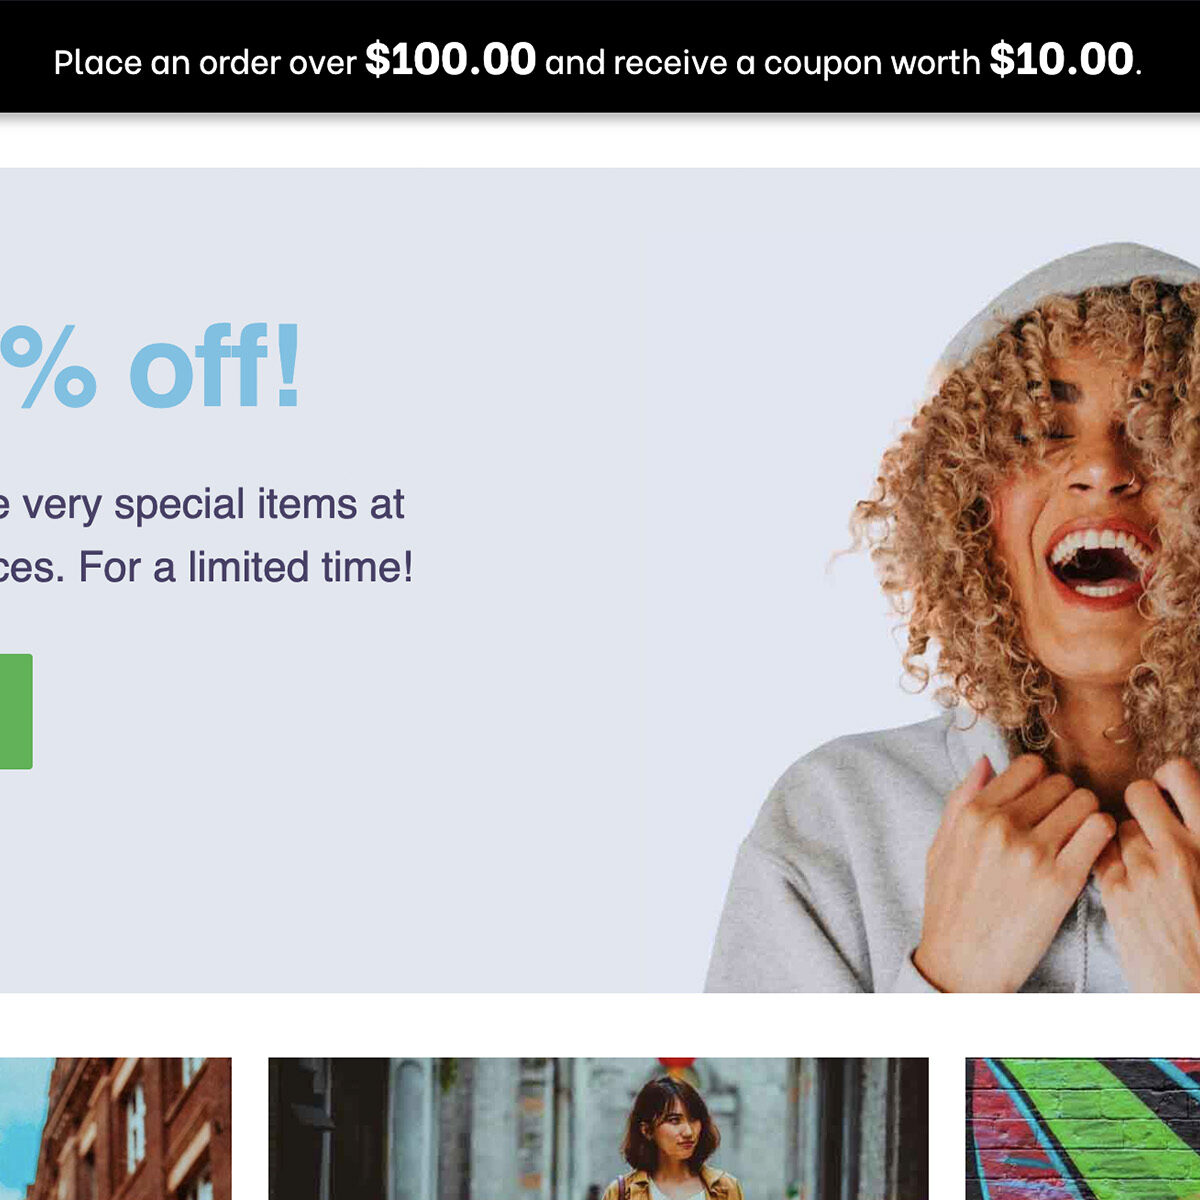
Task: Click the "very special items at" text line
Action: click(202, 504)
